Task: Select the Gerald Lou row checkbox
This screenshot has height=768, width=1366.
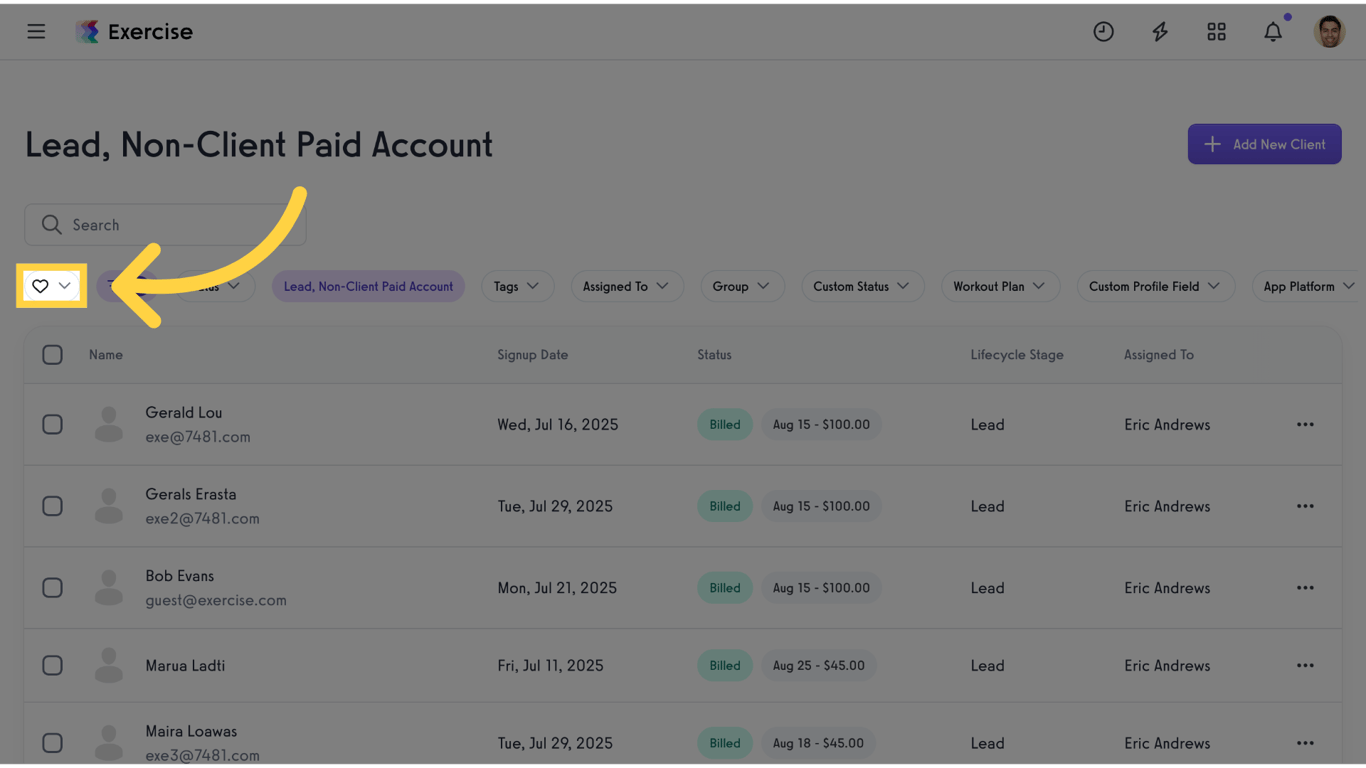Action: 52,424
